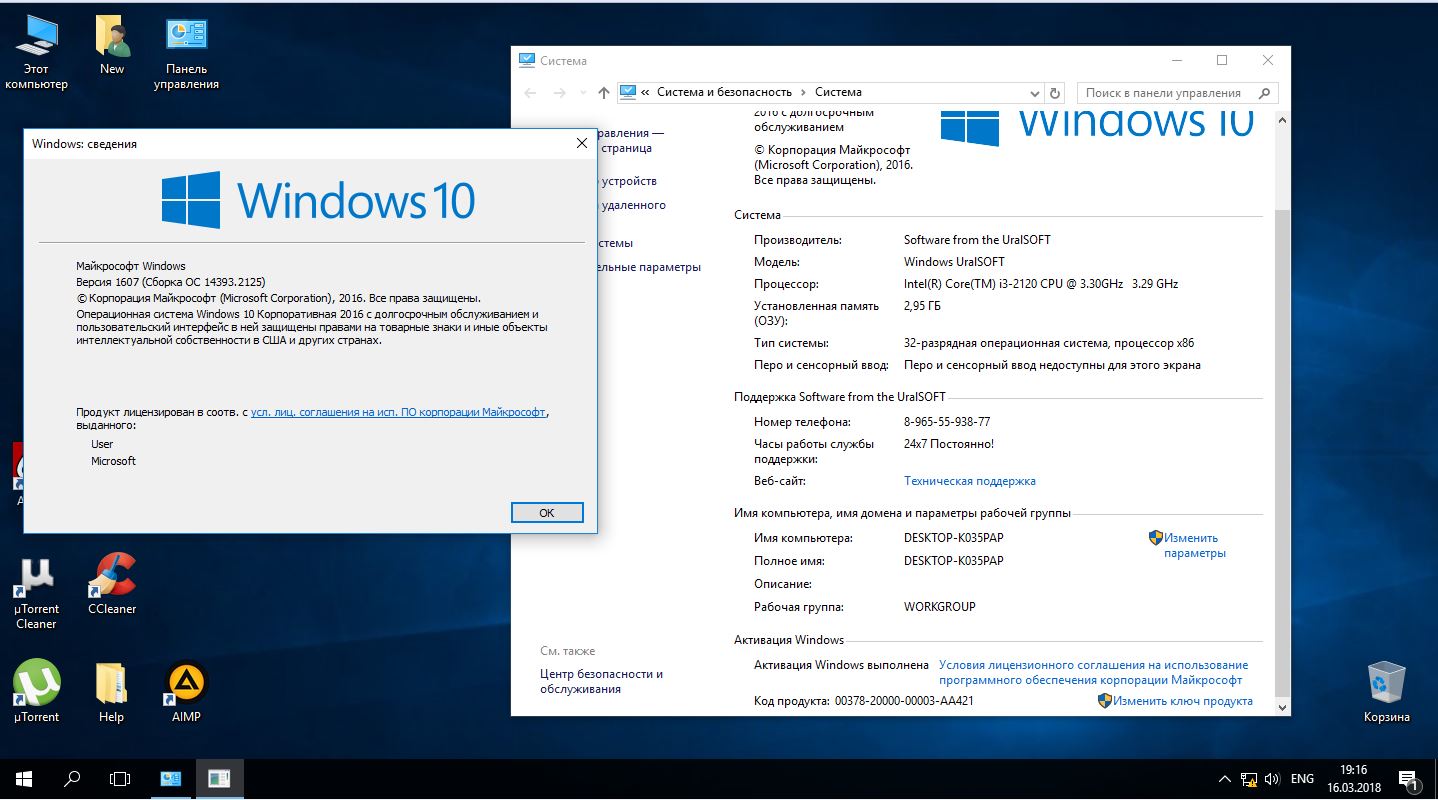Select the Intel Core i3-2120 processor text
The image size is (1438, 800).
[1041, 284]
